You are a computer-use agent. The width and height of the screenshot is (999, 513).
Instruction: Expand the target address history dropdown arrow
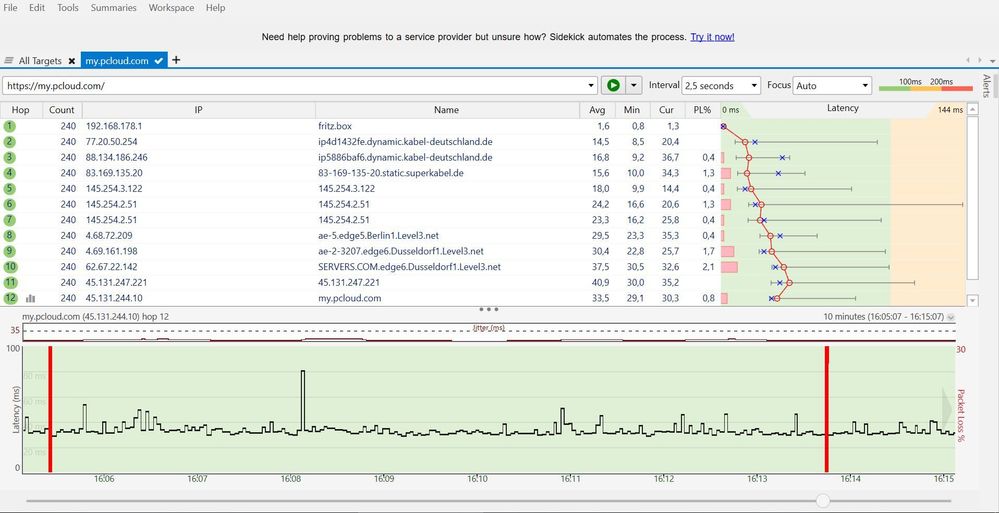tap(592, 85)
